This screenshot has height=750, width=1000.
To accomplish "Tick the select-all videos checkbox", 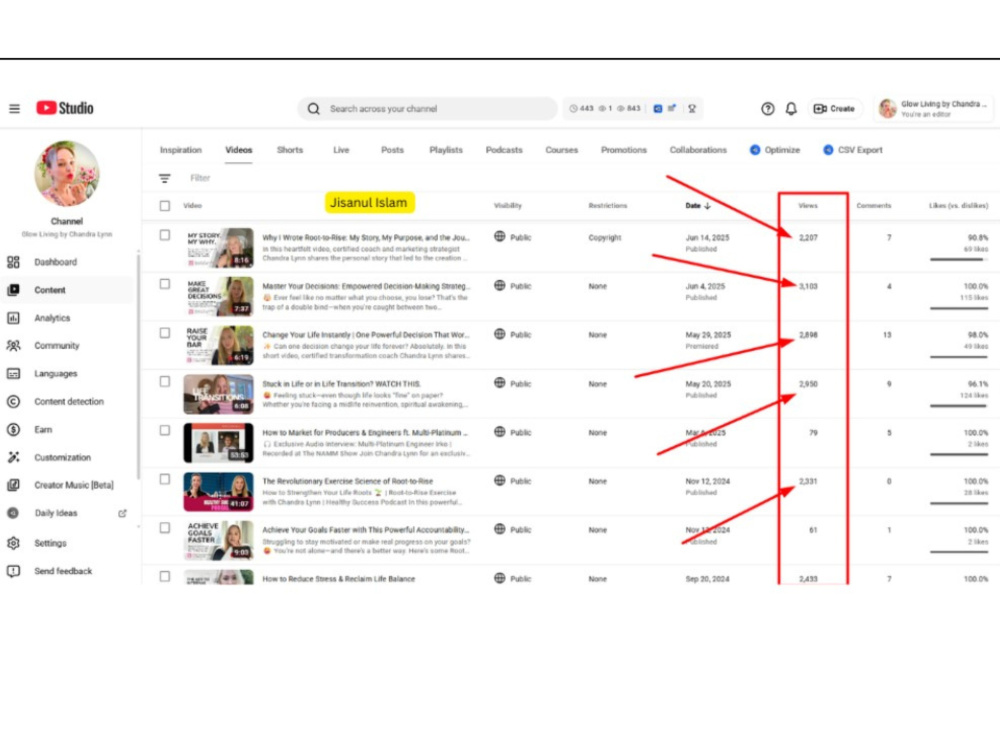I will (x=165, y=205).
